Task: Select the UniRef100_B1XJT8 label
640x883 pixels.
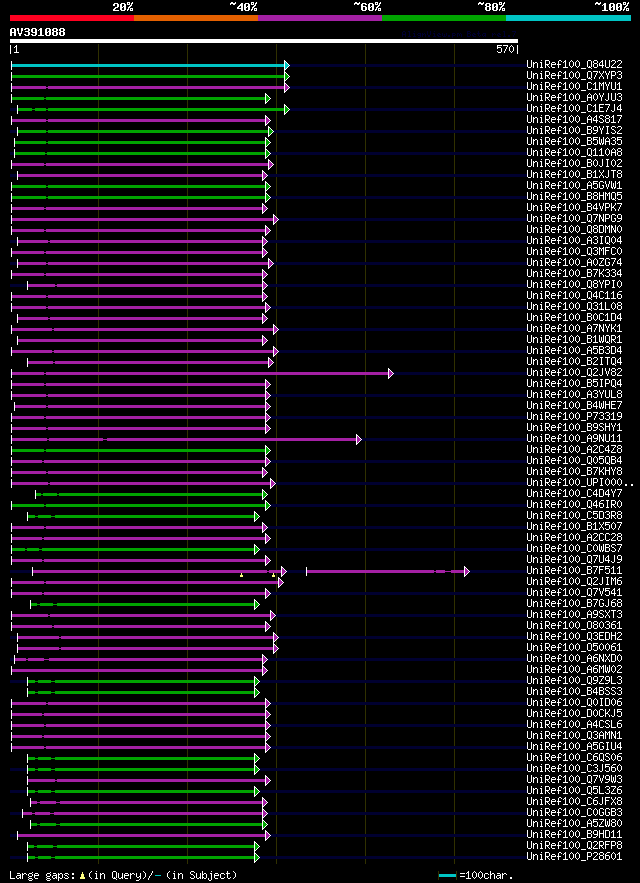Action: tap(574, 175)
